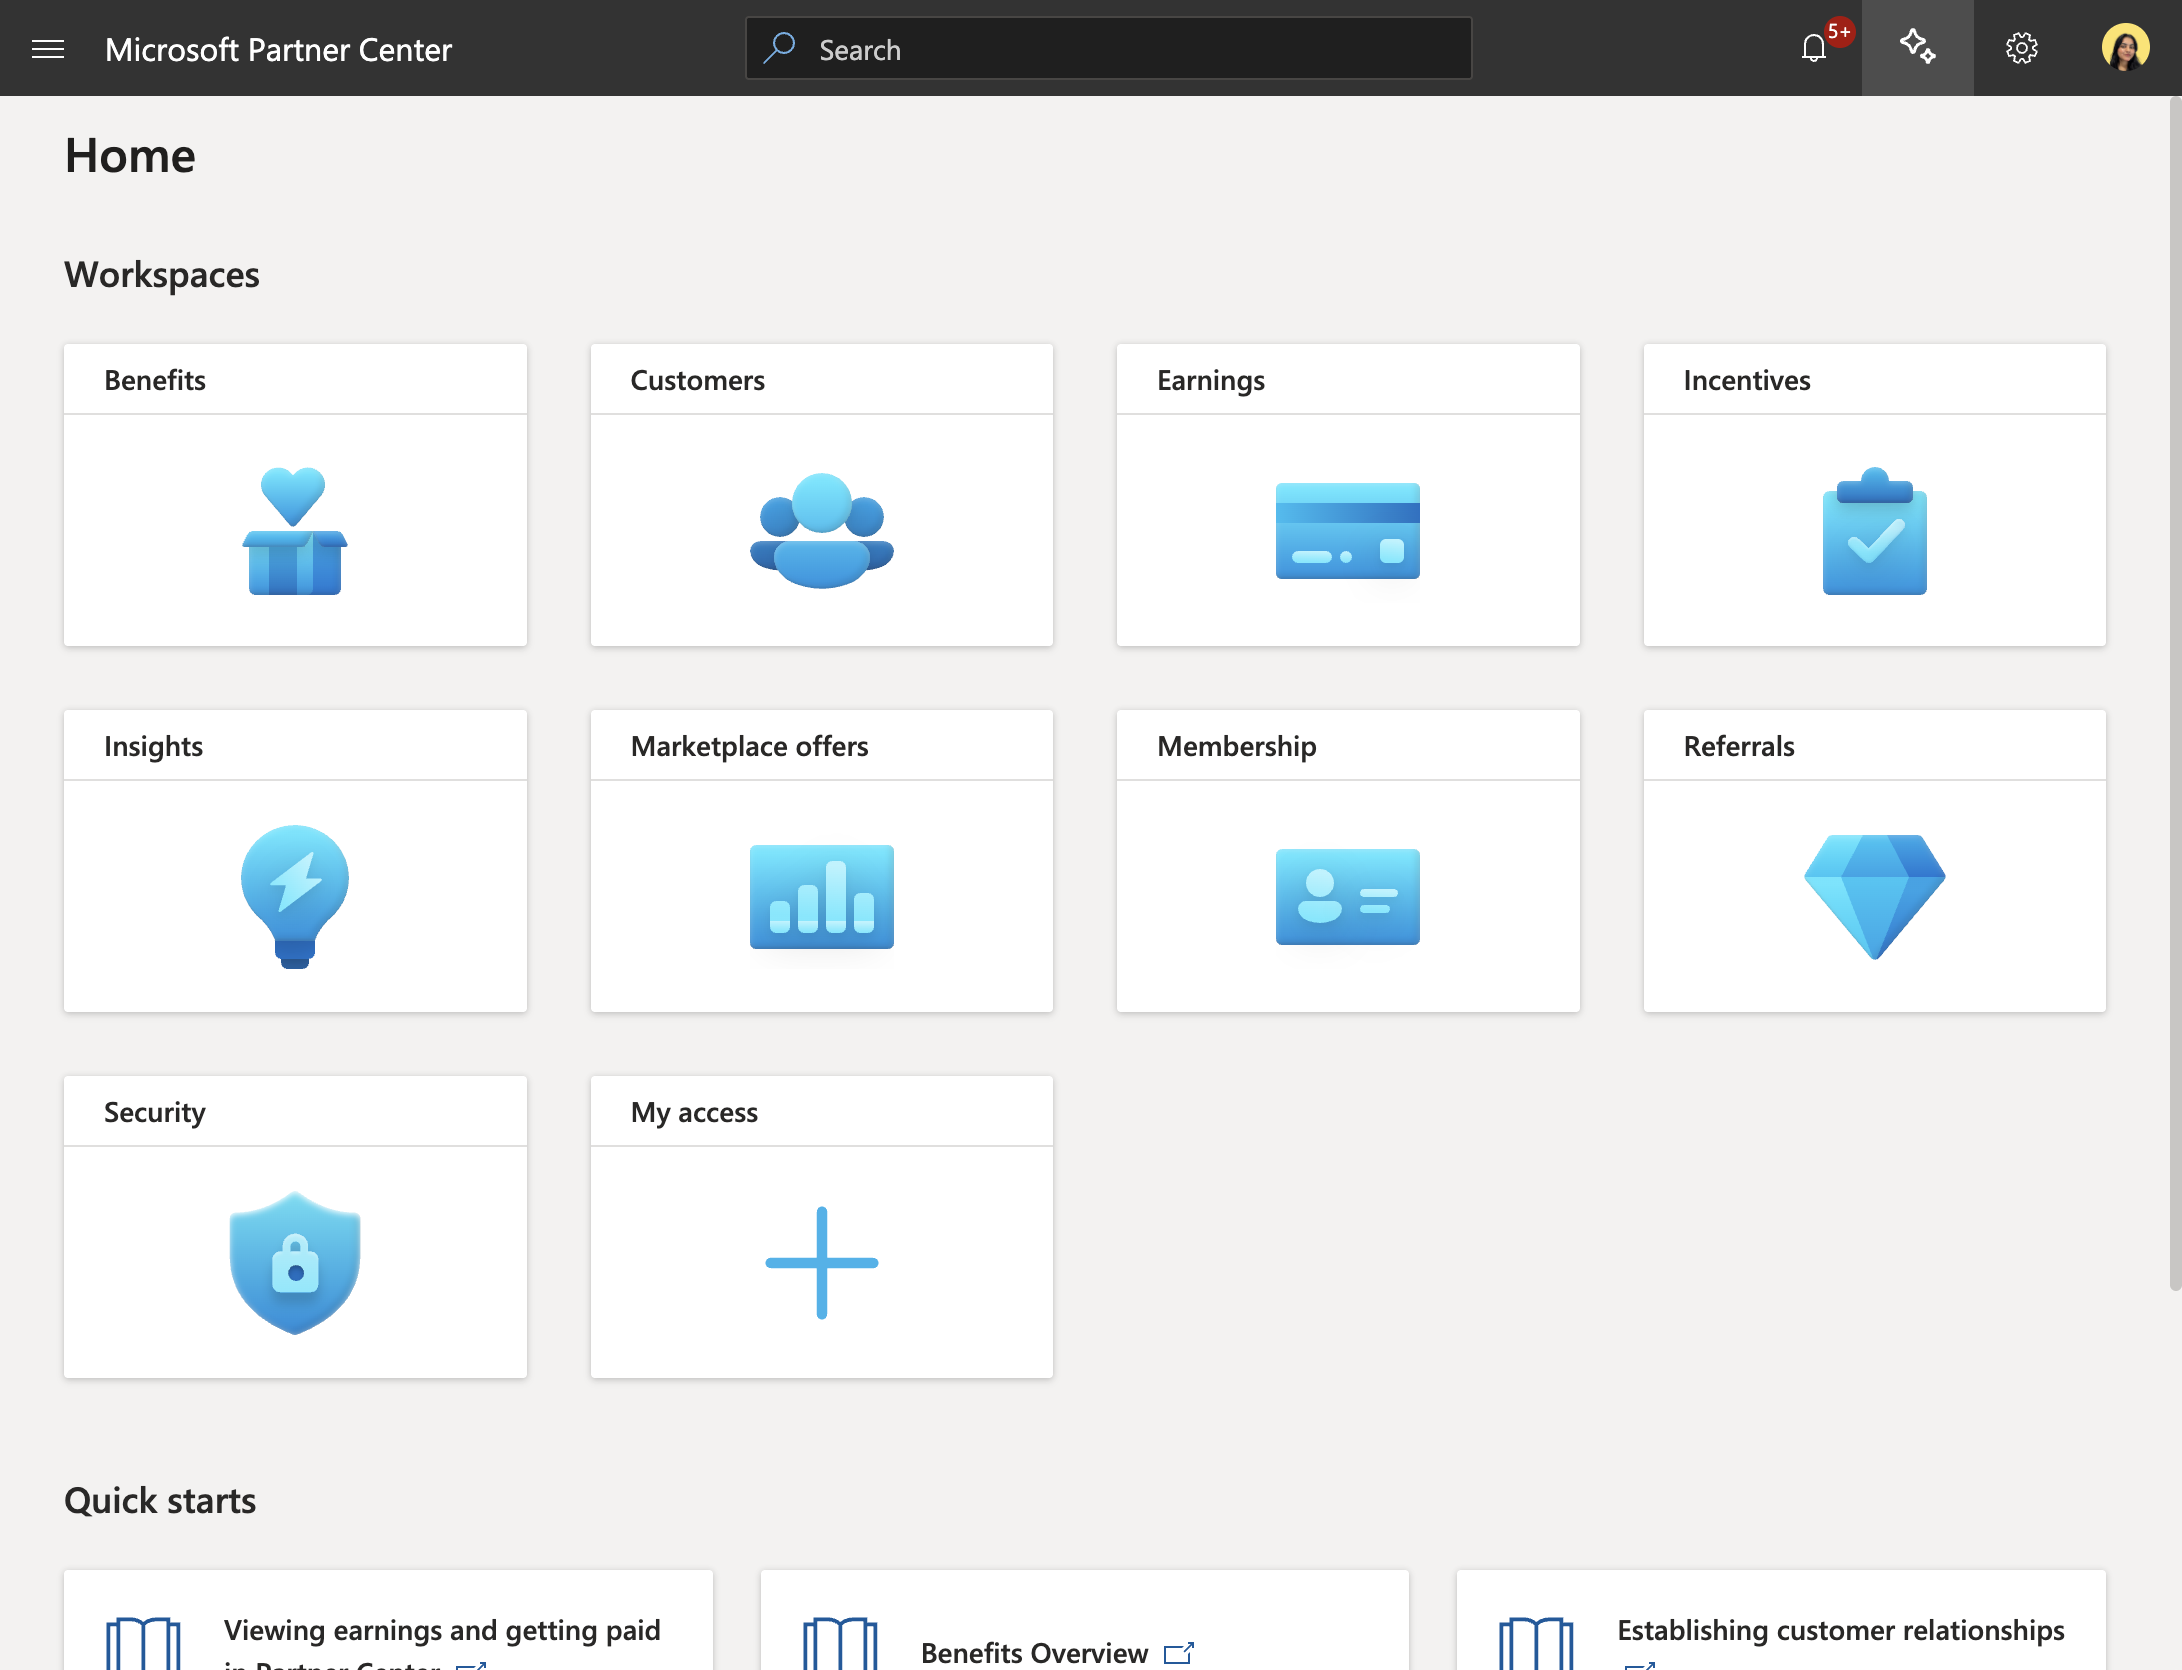Click the Customers people icon

(822, 531)
